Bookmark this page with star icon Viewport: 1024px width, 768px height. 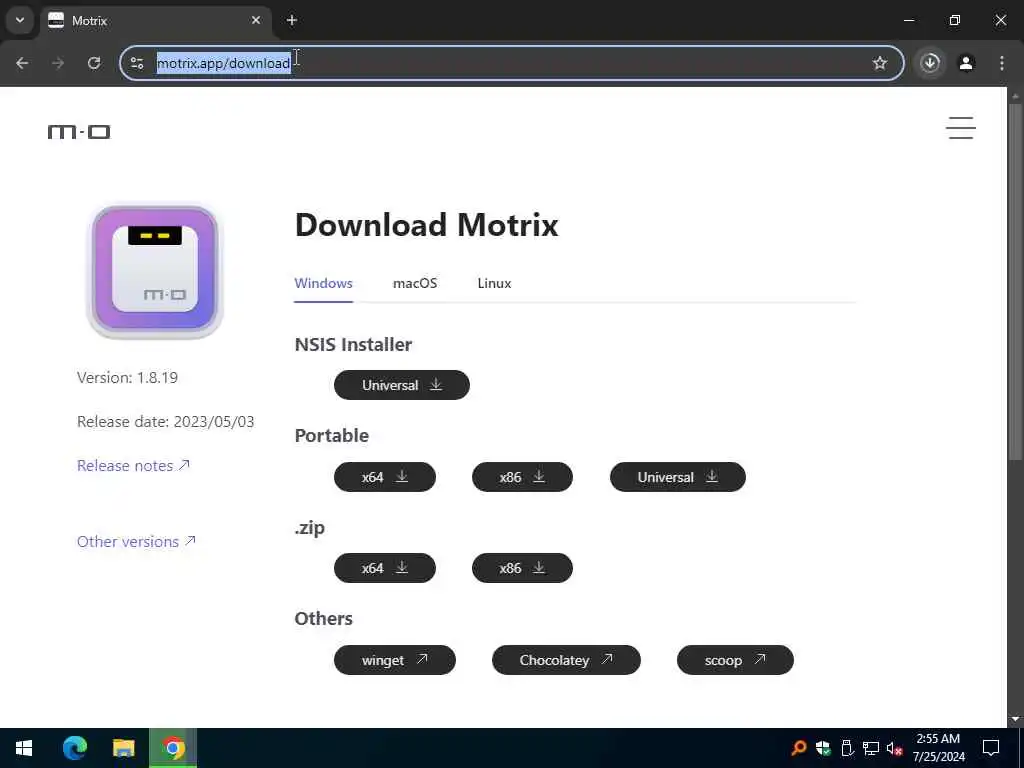tap(880, 63)
